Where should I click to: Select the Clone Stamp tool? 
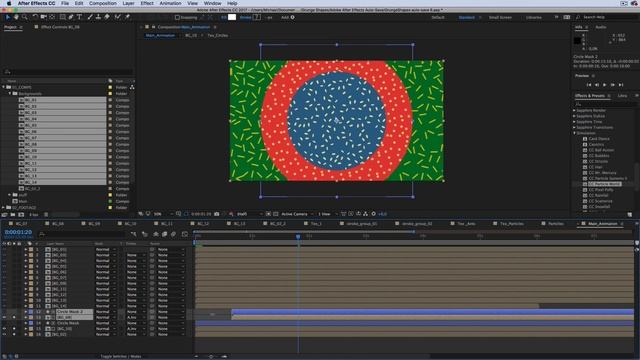coord(98,17)
